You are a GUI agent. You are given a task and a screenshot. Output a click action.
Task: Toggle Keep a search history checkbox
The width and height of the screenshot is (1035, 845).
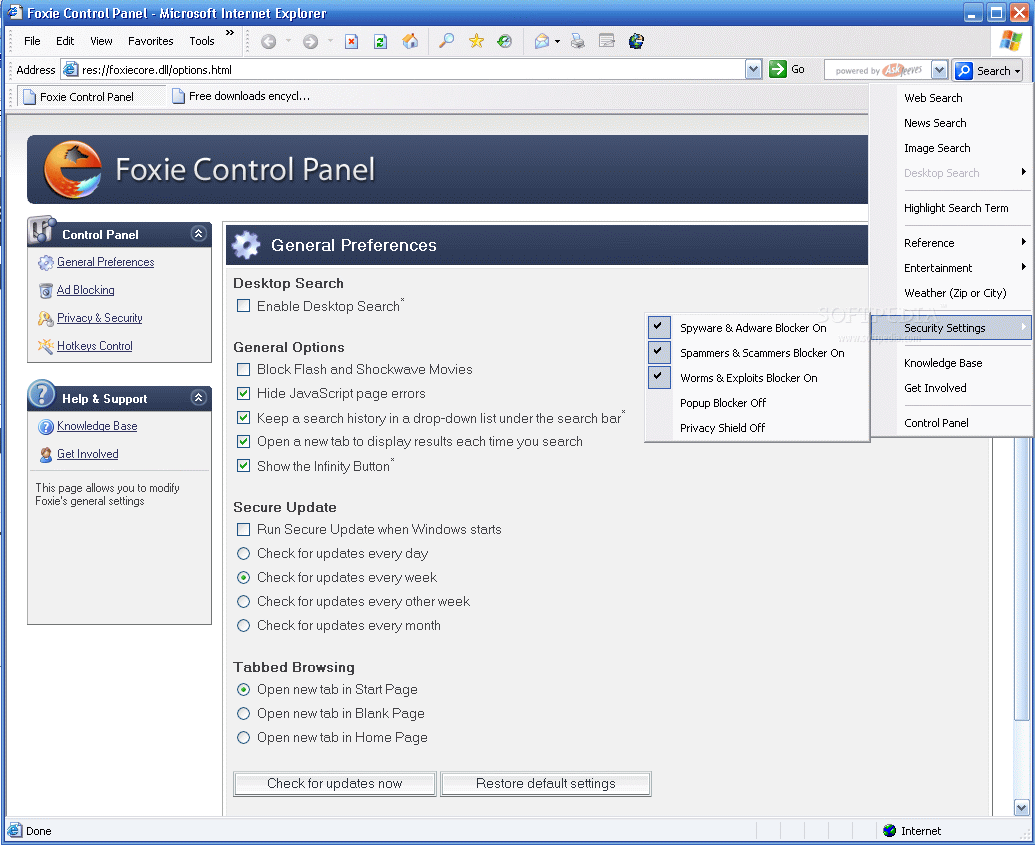tap(244, 418)
